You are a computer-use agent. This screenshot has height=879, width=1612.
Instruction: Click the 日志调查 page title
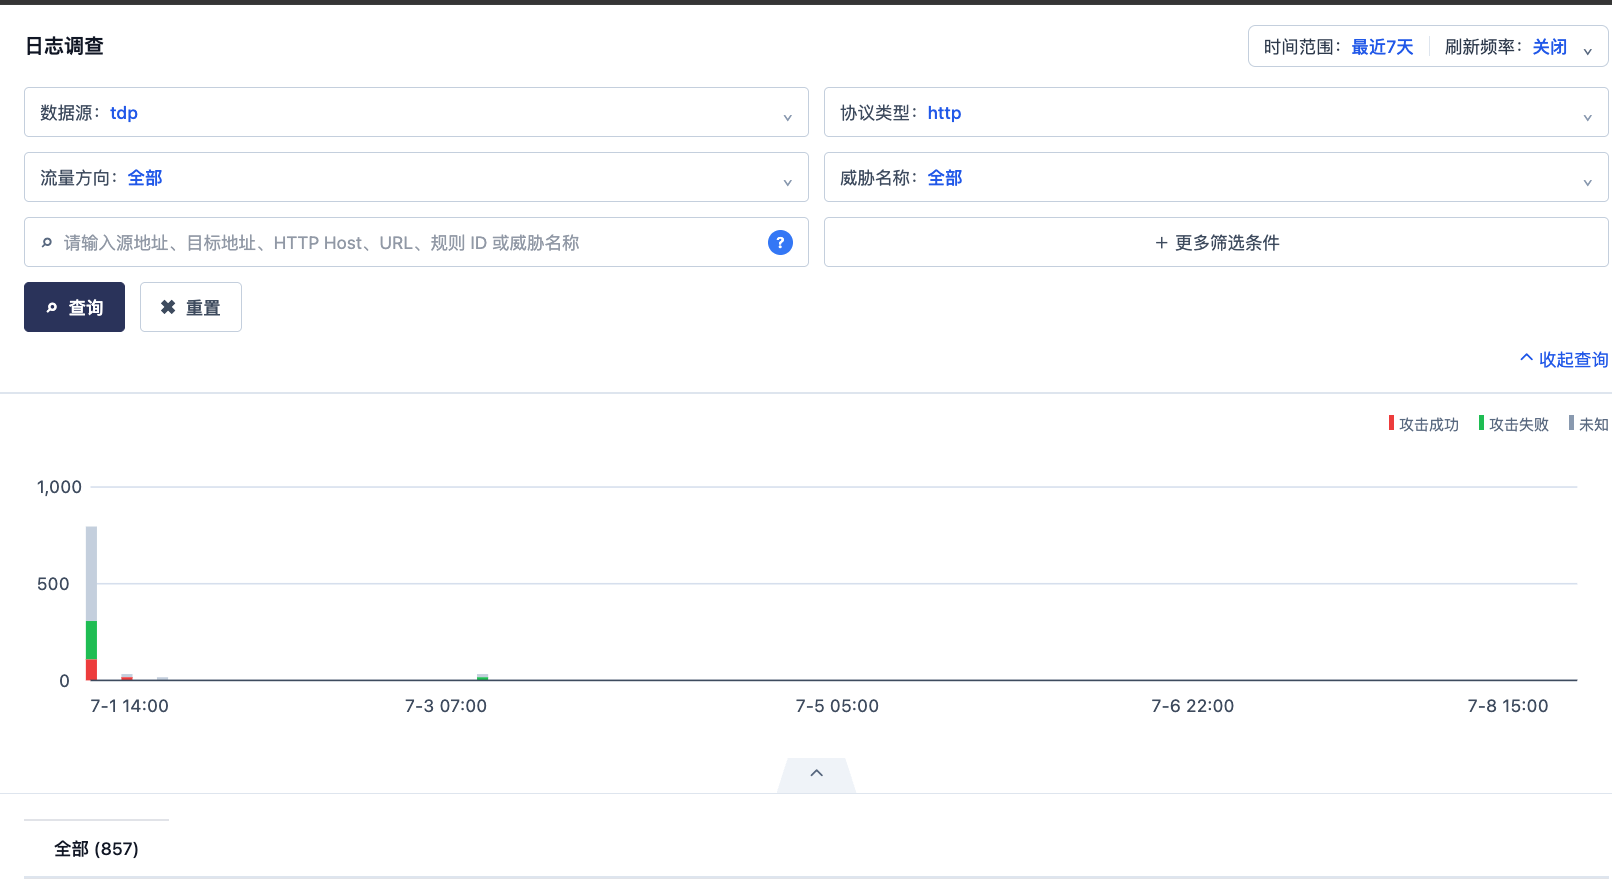(x=64, y=46)
